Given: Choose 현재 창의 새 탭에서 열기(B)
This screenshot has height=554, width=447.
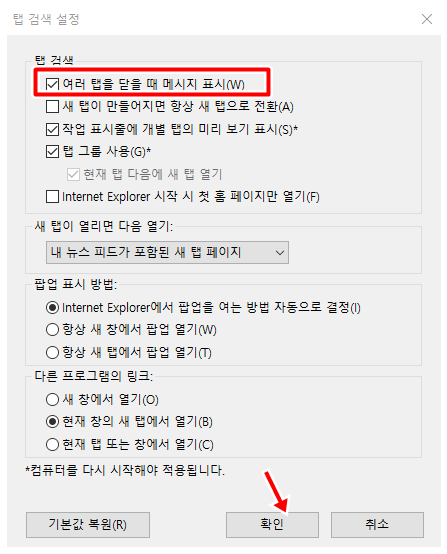Looking at the screenshot, I should pyautogui.click(x=52, y=422).
